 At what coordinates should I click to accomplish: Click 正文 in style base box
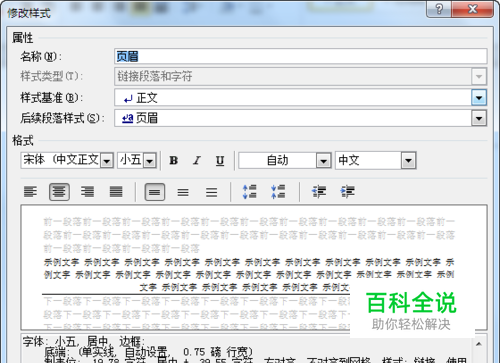(147, 98)
